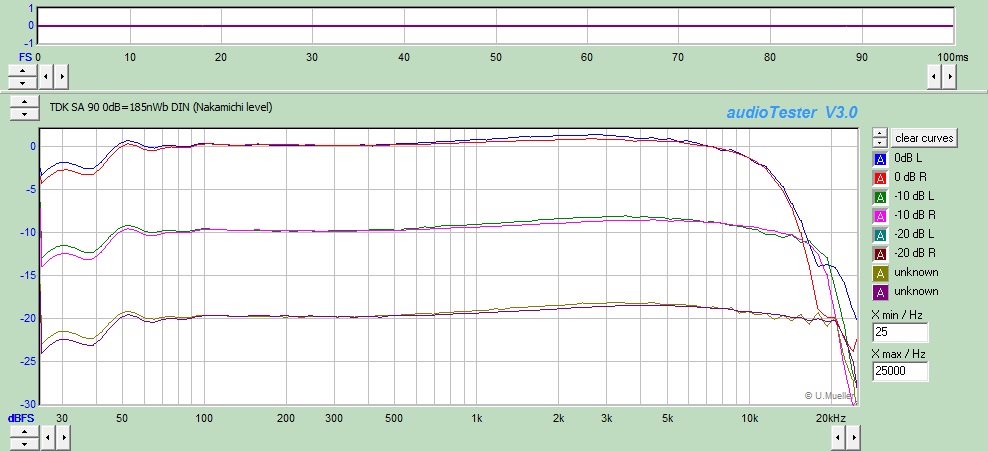Screen dimensions: 988x451
Task: Click up arrow of FS stepper below oscilloscope
Action: (22, 70)
